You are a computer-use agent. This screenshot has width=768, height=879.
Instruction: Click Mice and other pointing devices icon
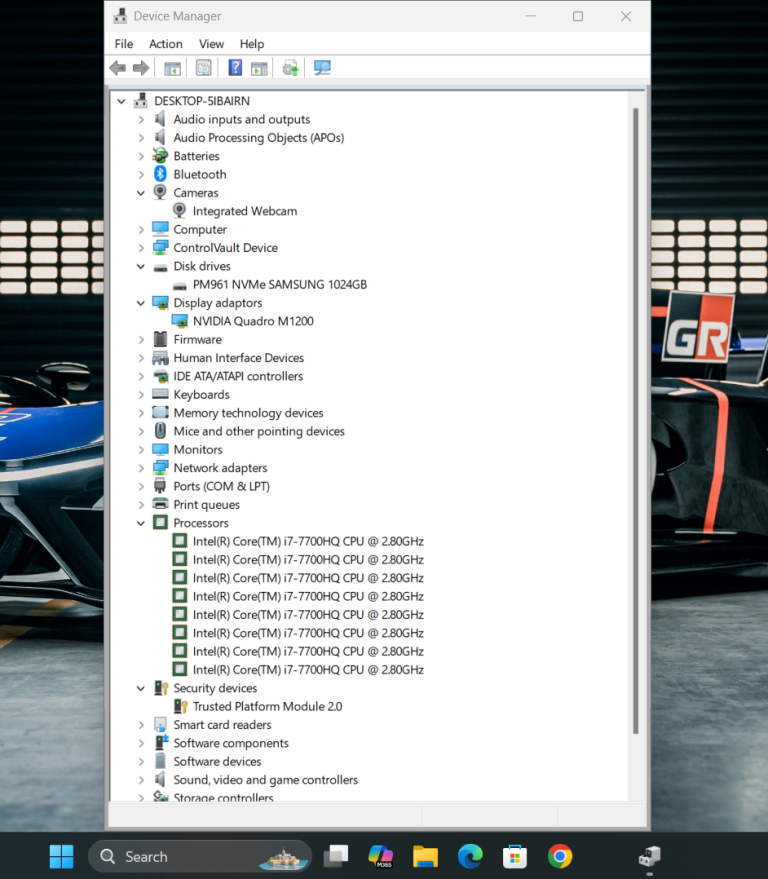tap(160, 431)
